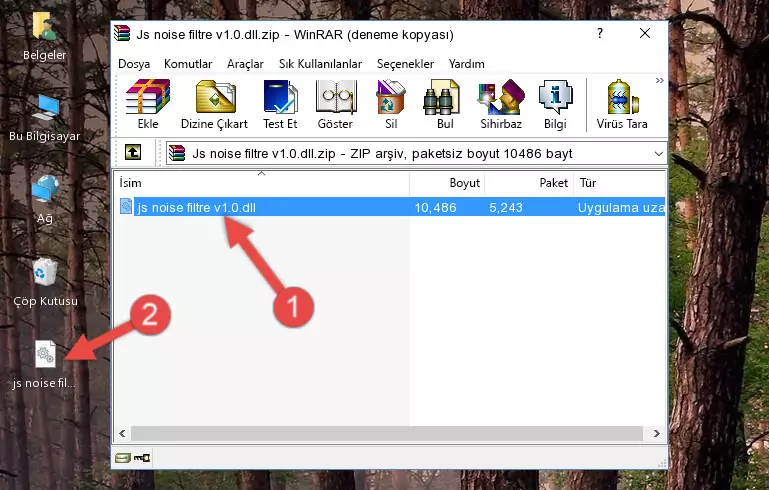Click the scroll right arrow
The height and width of the screenshot is (490, 769).
pos(657,434)
